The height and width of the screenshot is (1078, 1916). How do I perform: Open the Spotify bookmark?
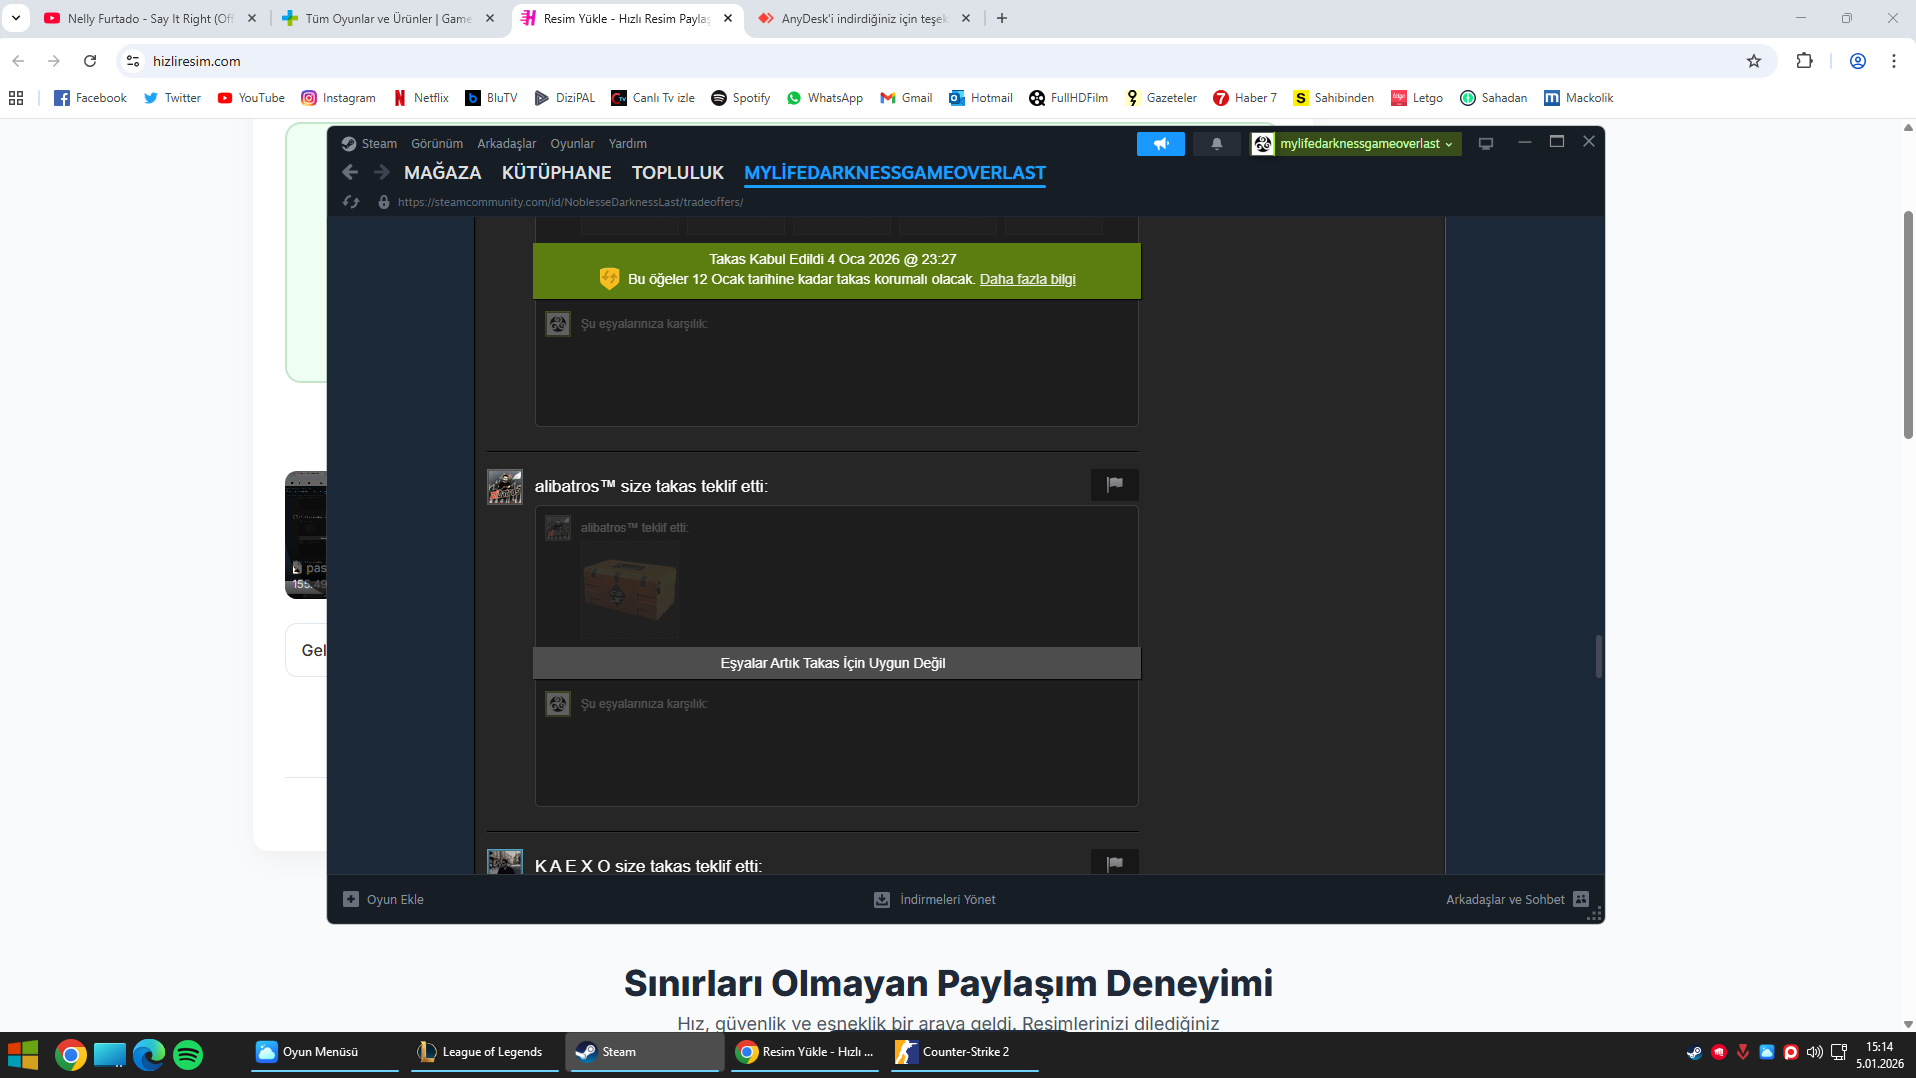[x=740, y=98]
